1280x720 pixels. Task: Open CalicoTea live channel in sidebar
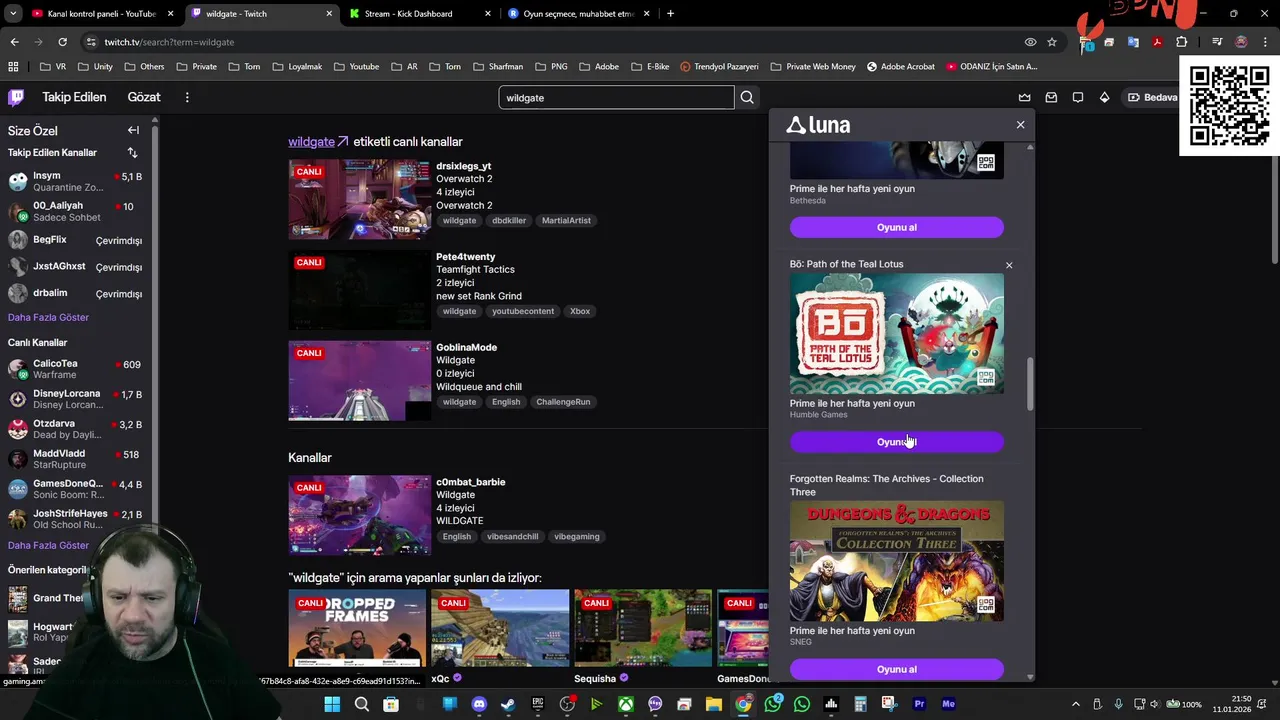point(75,369)
